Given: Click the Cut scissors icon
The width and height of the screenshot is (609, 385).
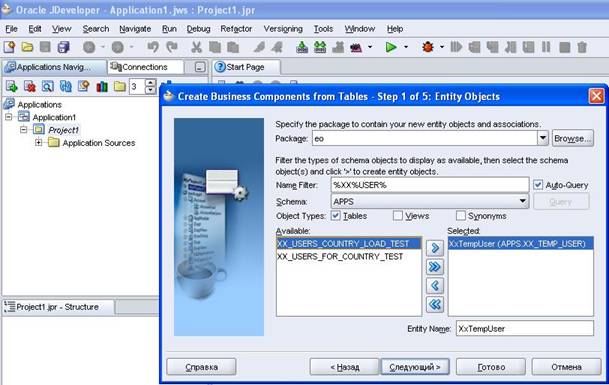Looking at the screenshot, I should click(197, 47).
